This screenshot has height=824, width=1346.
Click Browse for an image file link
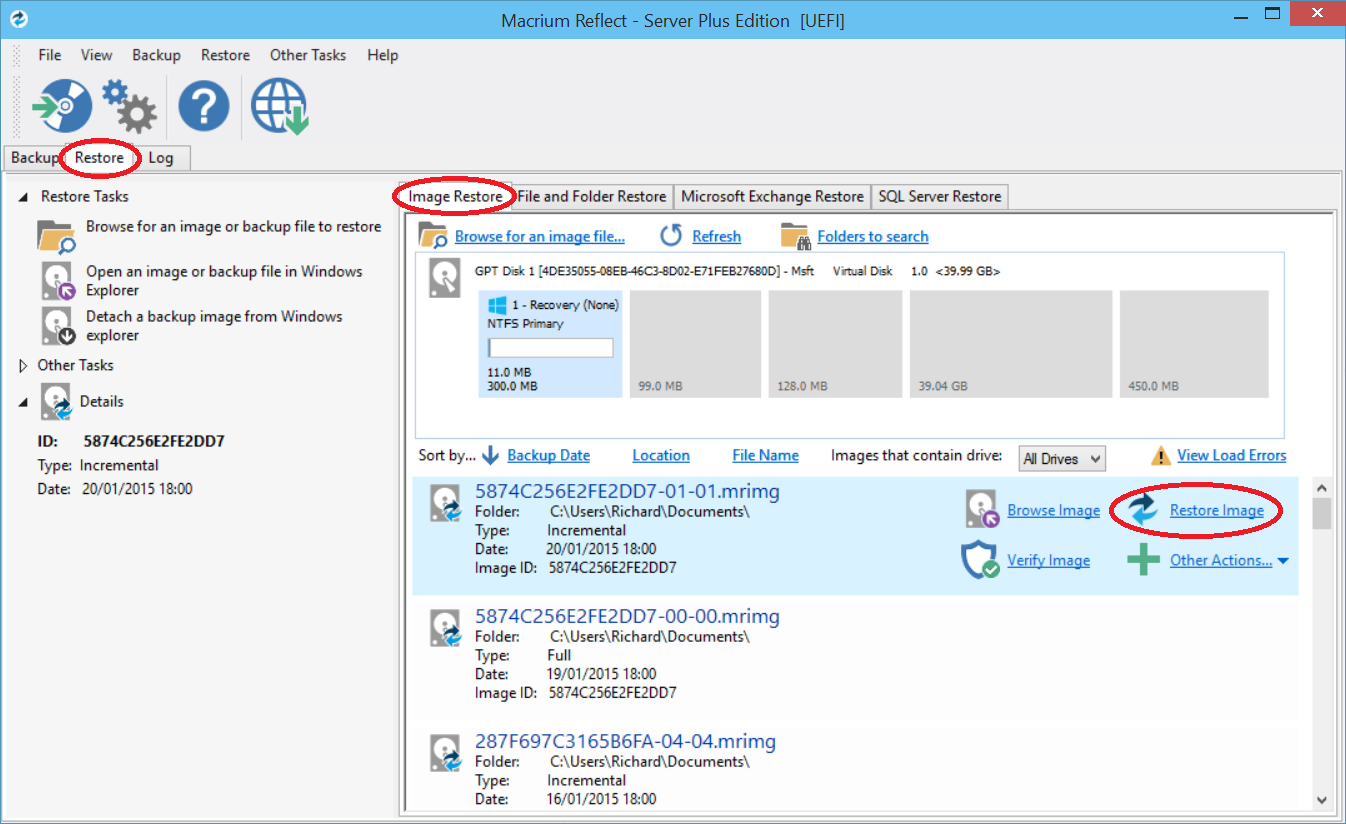(540, 237)
